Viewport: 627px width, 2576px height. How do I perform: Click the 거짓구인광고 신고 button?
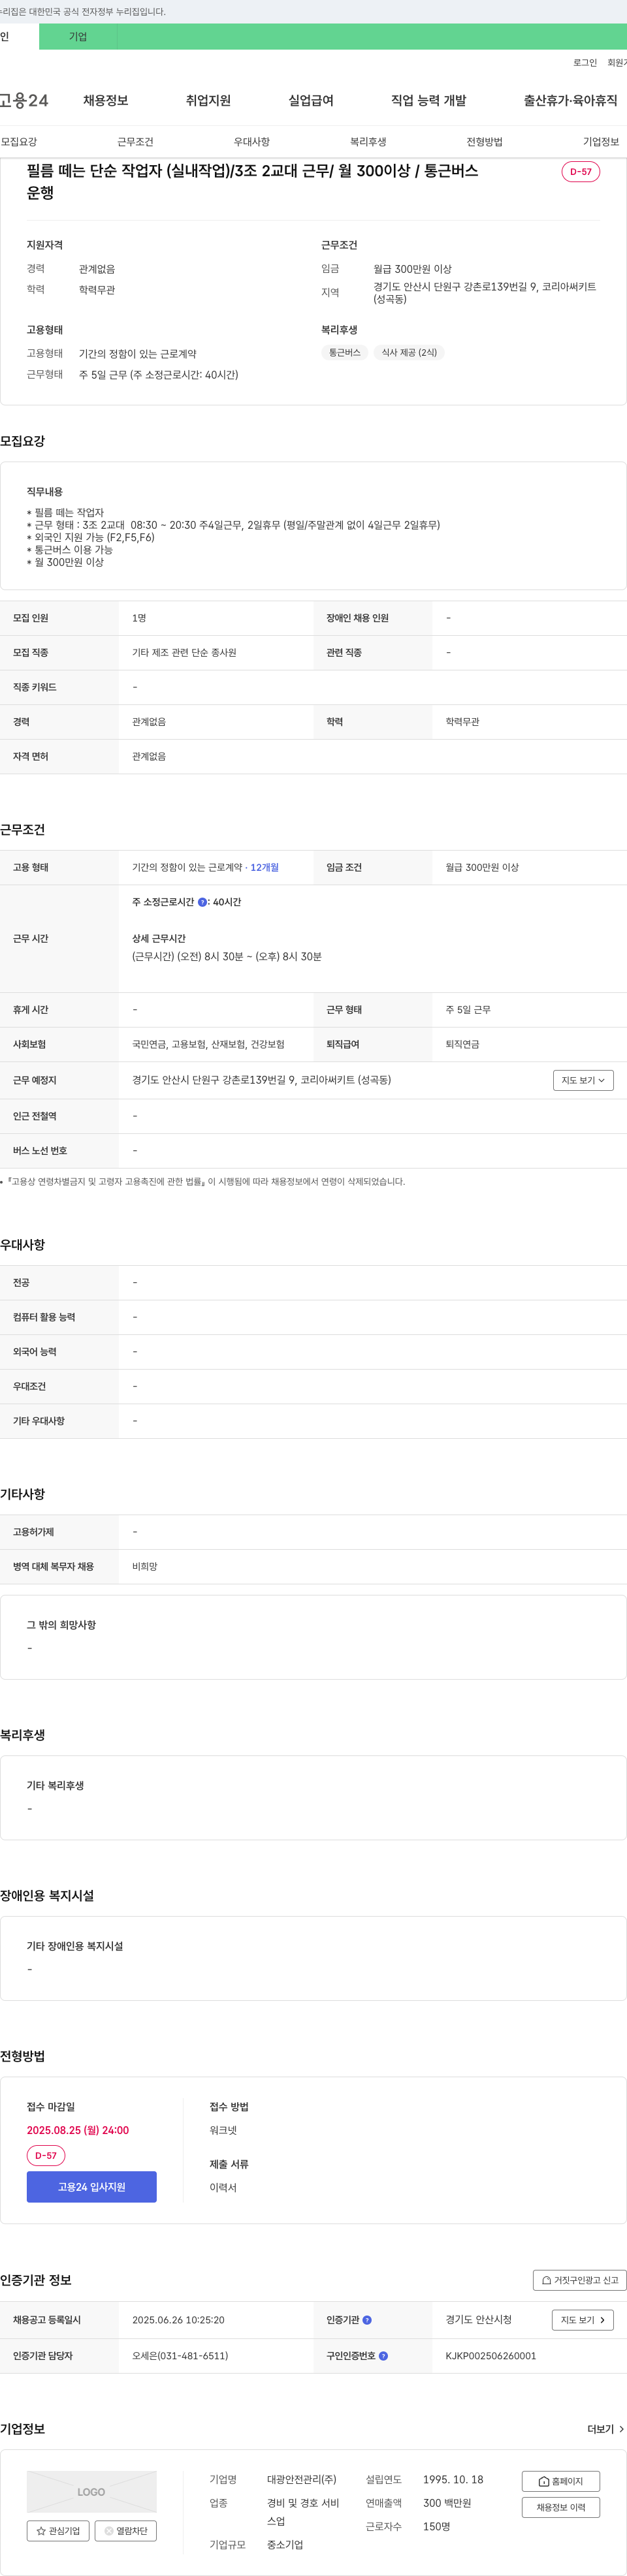pyautogui.click(x=580, y=2280)
